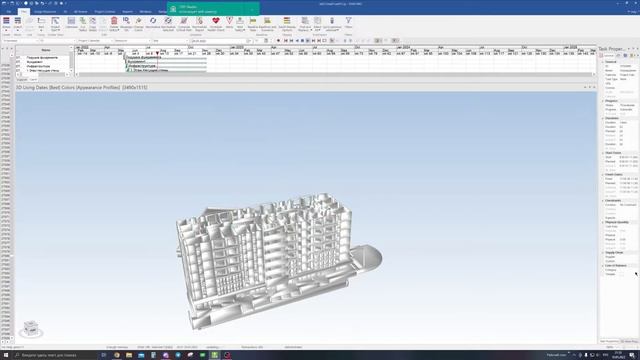Dismiss the green notification toast
This screenshot has width=640, height=360.
click(x=252, y=9)
